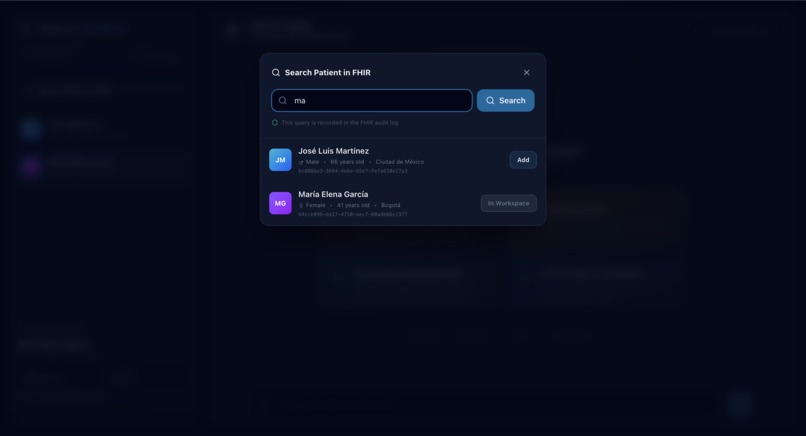Click the 'Male' label
Image resolution: width=806 pixels, height=436 pixels.
click(312, 162)
